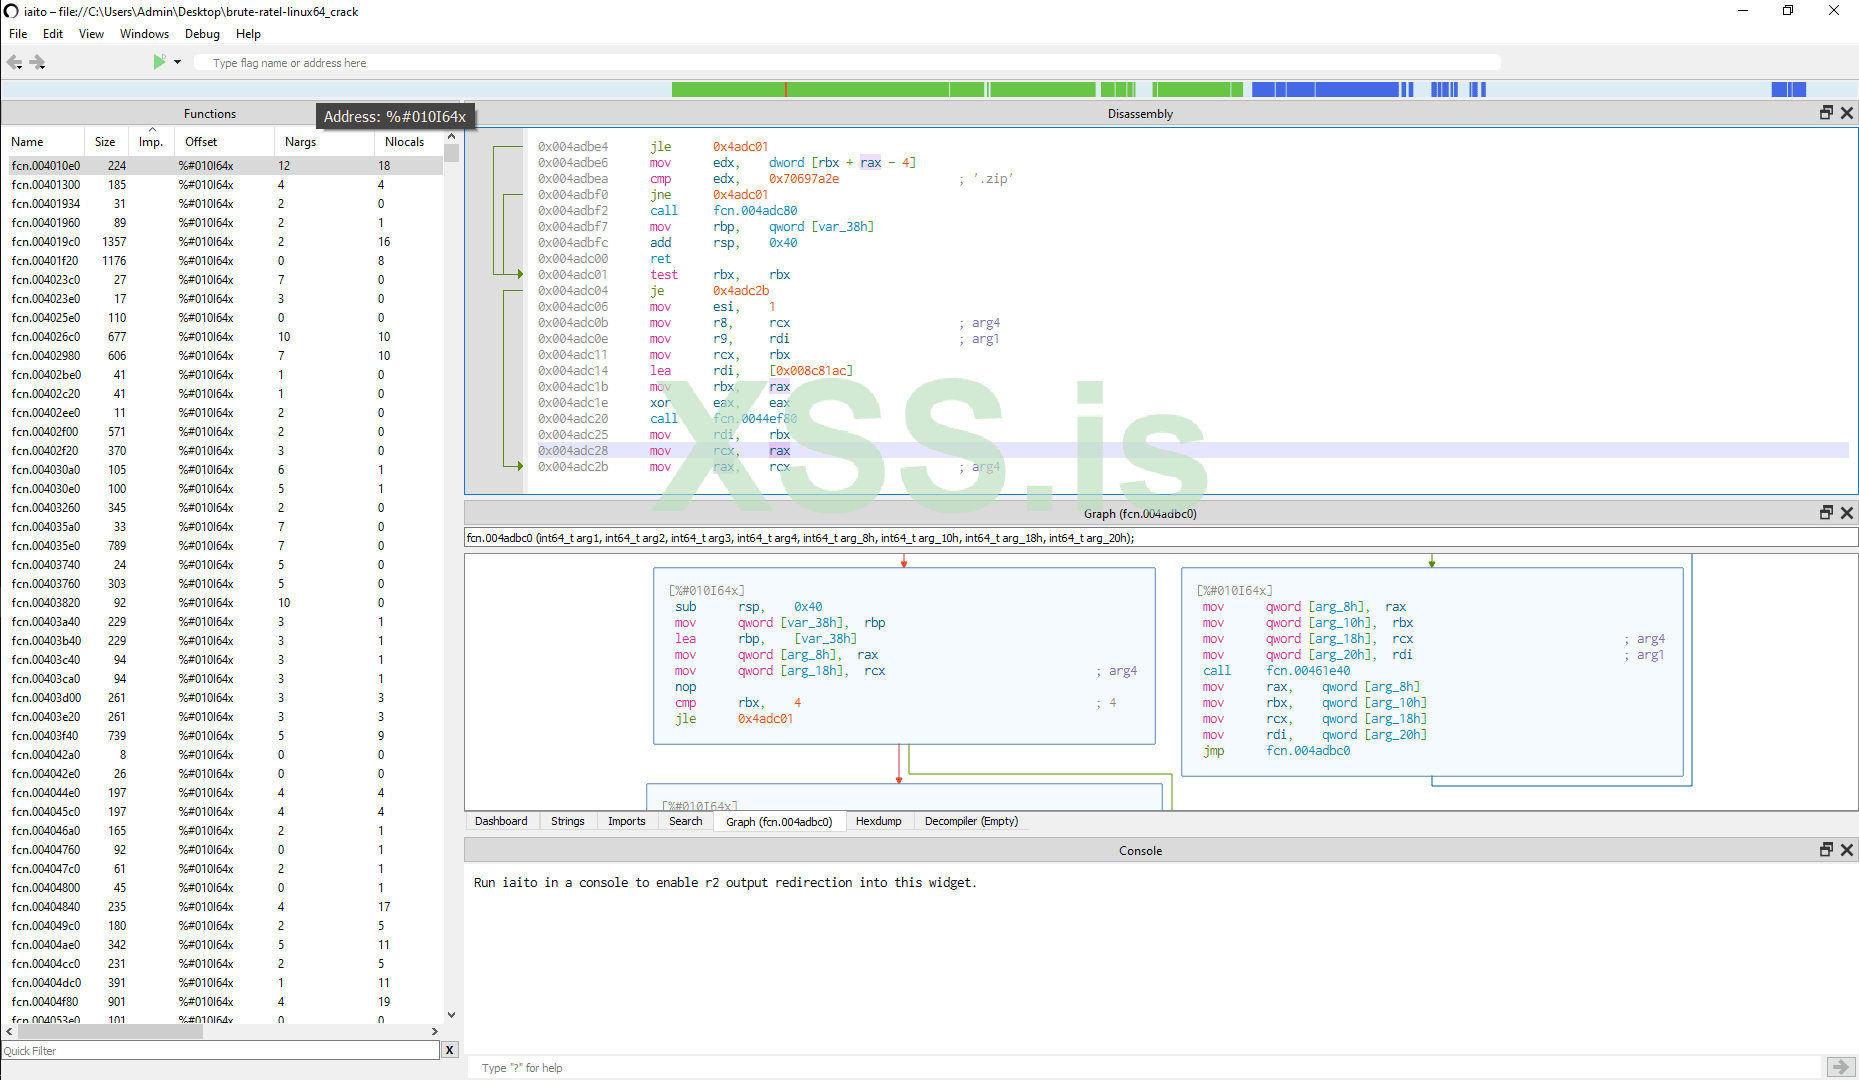1859x1080 pixels.
Task: Switch to the Graph (fcn.004adbc0) tab
Action: point(779,822)
